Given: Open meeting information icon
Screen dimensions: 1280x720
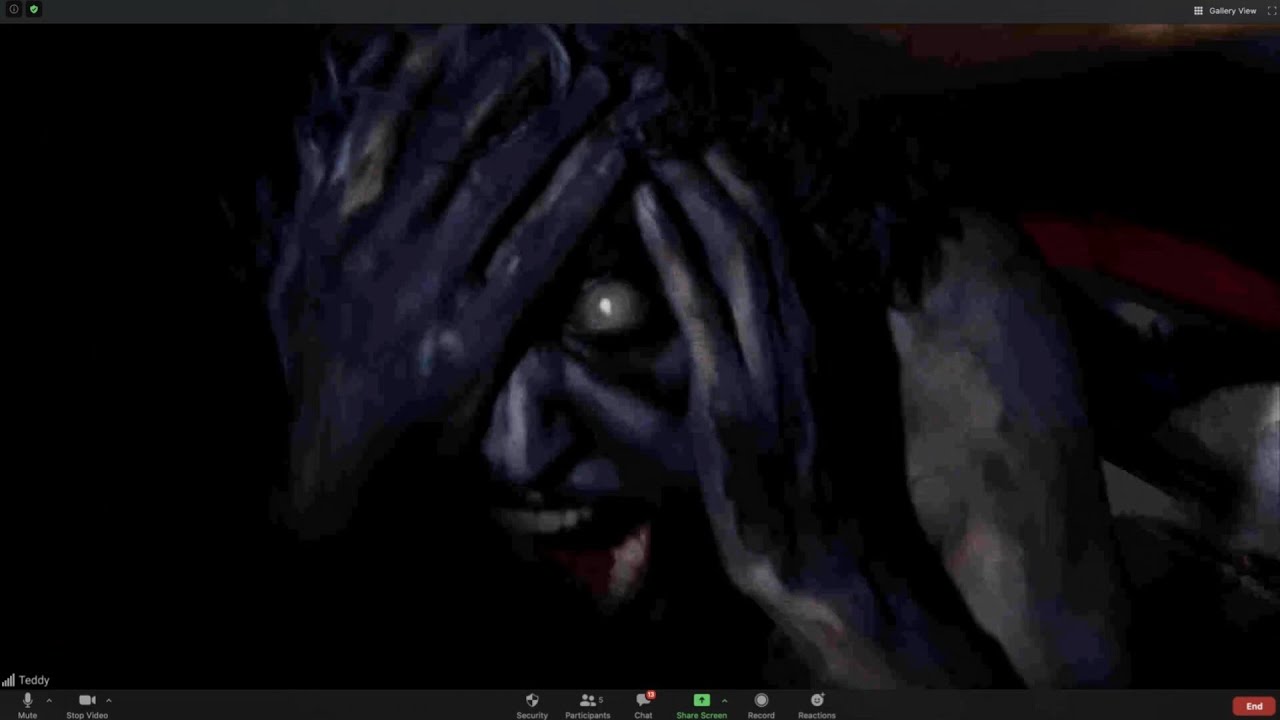Looking at the screenshot, I should pyautogui.click(x=14, y=9).
